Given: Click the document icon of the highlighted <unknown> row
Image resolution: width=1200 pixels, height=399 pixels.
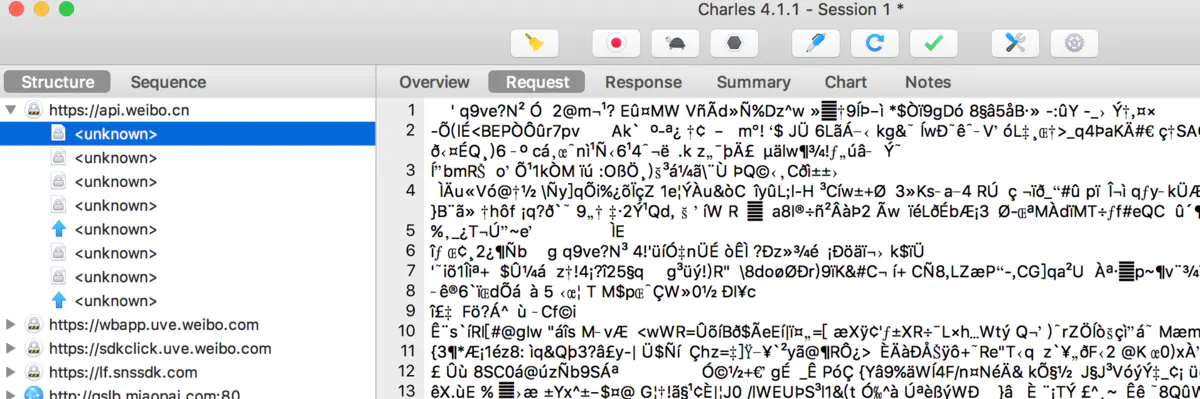Looking at the screenshot, I should point(59,133).
